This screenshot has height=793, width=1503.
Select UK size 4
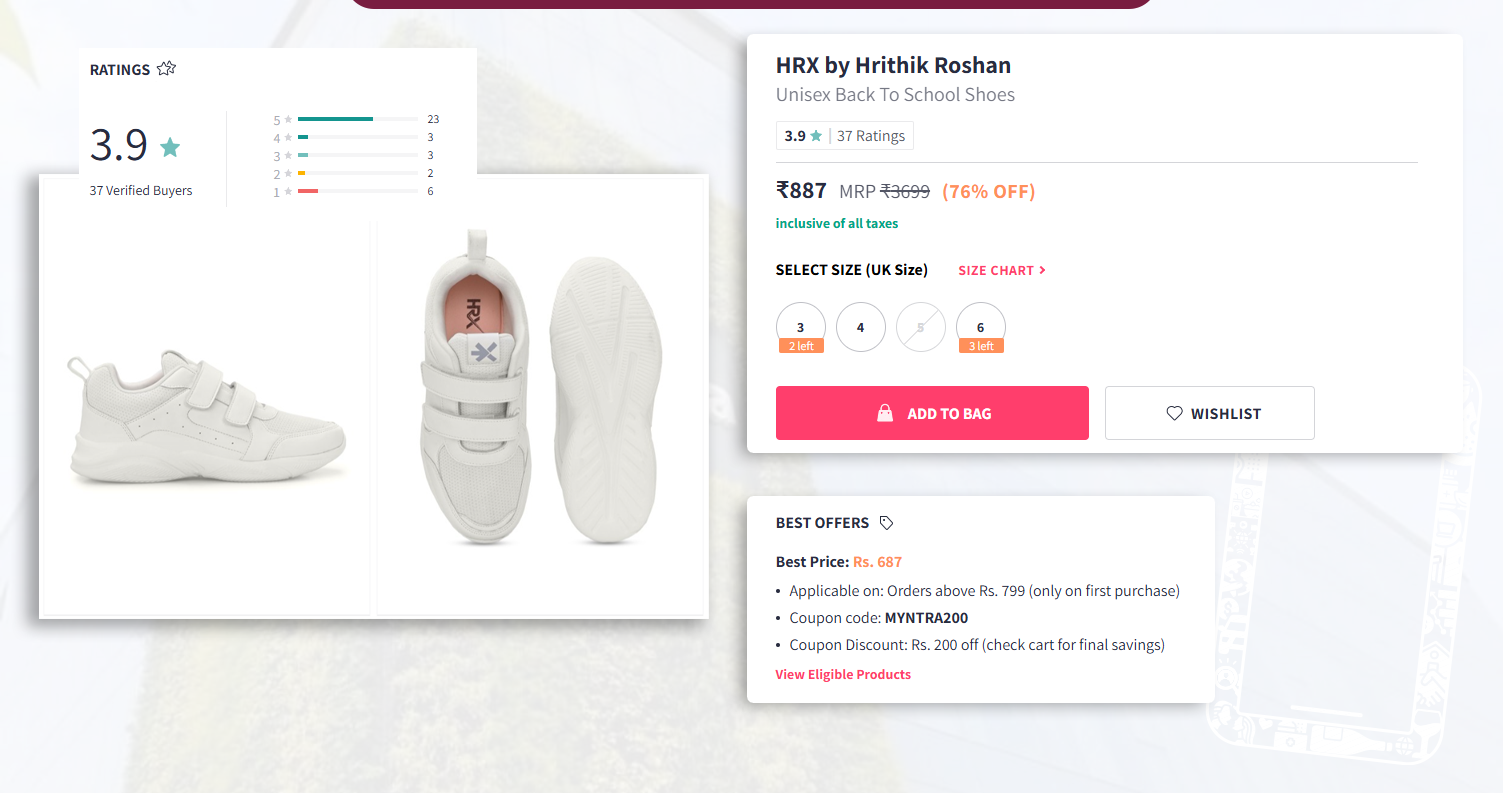[x=860, y=326]
